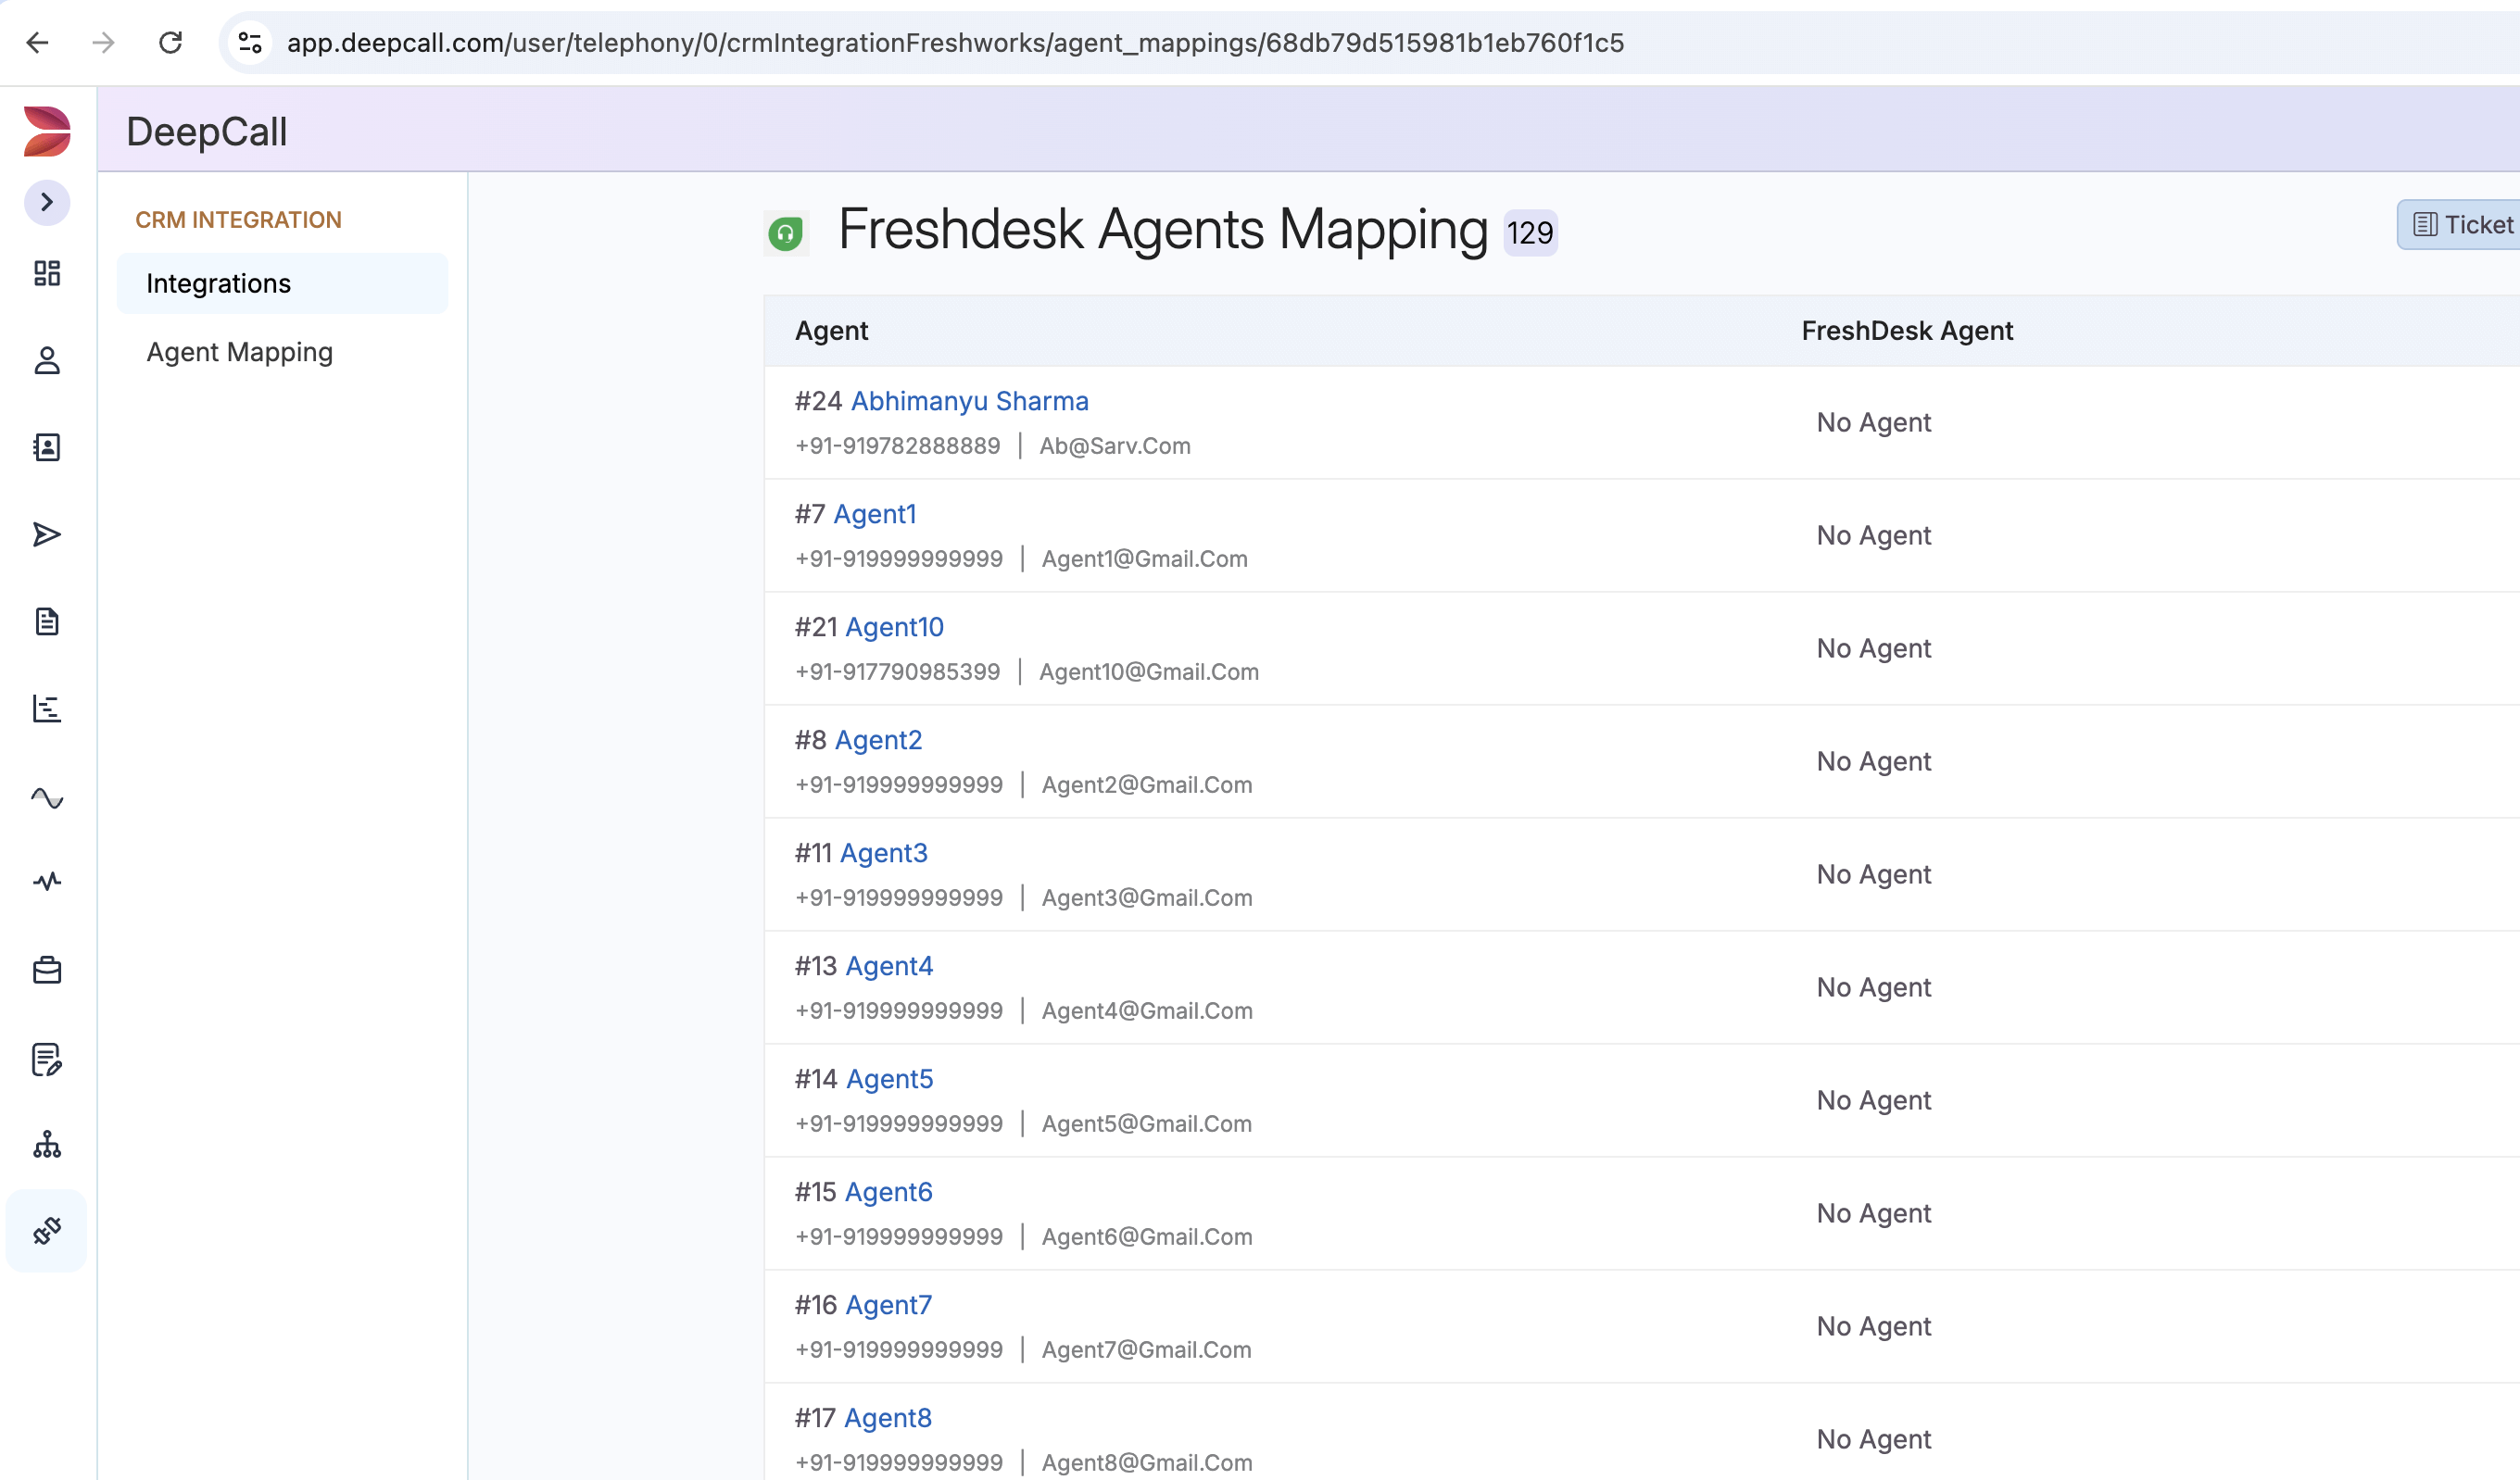The width and height of the screenshot is (2520, 1480).
Task: Click the send paper-plane sidebar icon
Action: (x=46, y=535)
